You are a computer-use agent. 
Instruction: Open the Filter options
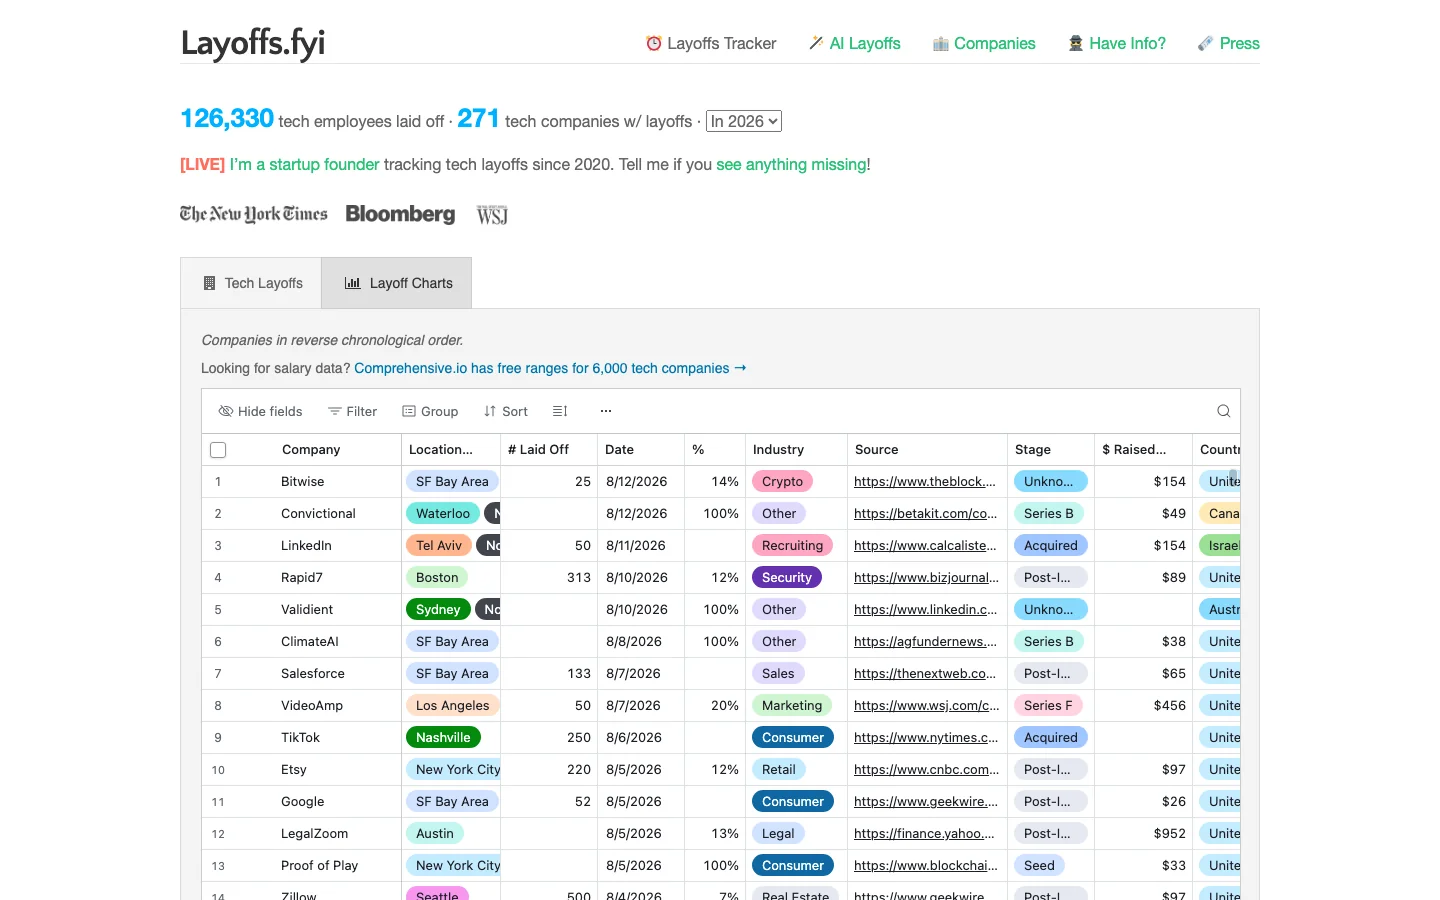[x=352, y=411]
